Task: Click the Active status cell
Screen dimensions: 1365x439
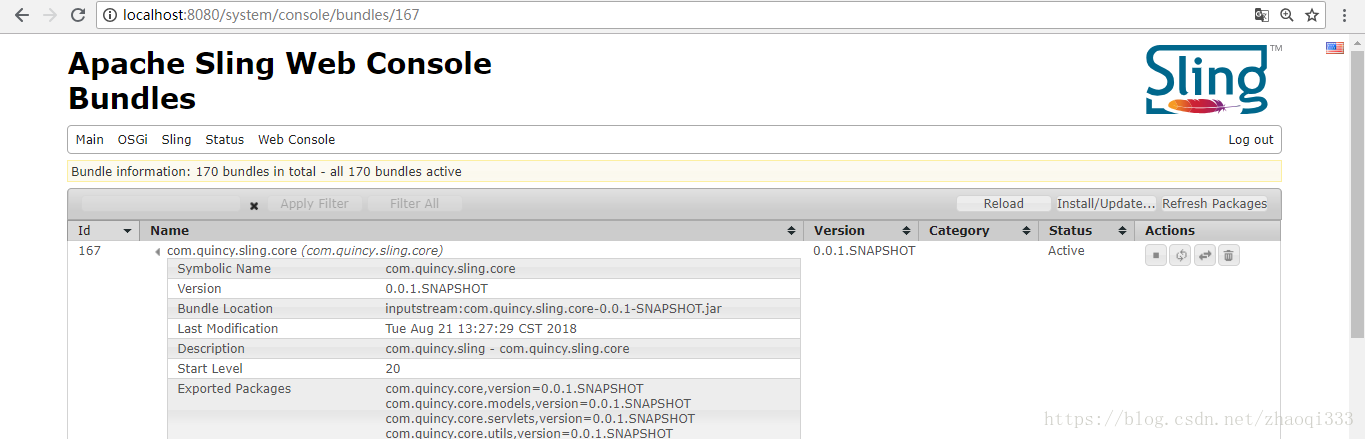Action: pyautogui.click(x=1066, y=251)
